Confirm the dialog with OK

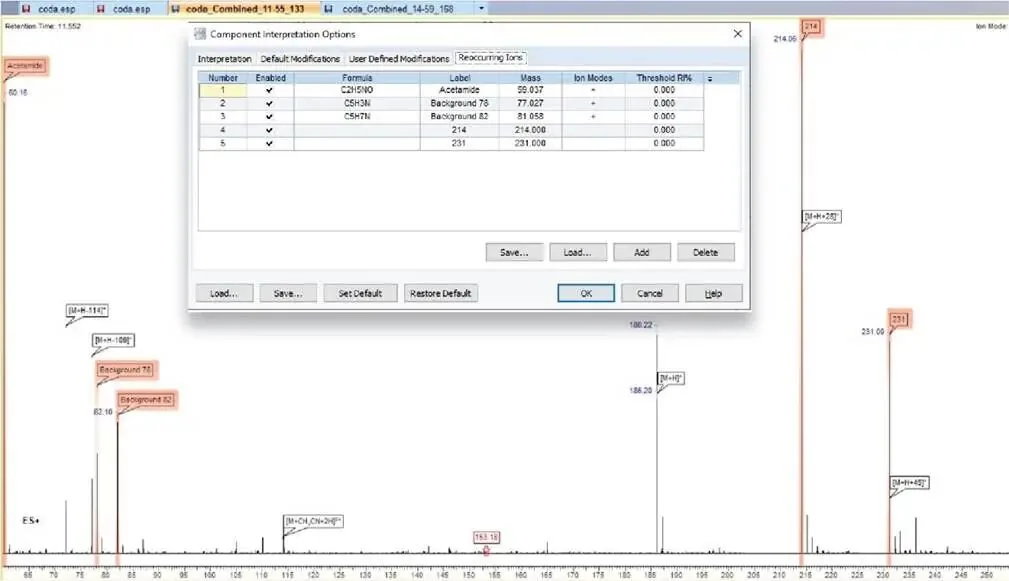[x=586, y=293]
